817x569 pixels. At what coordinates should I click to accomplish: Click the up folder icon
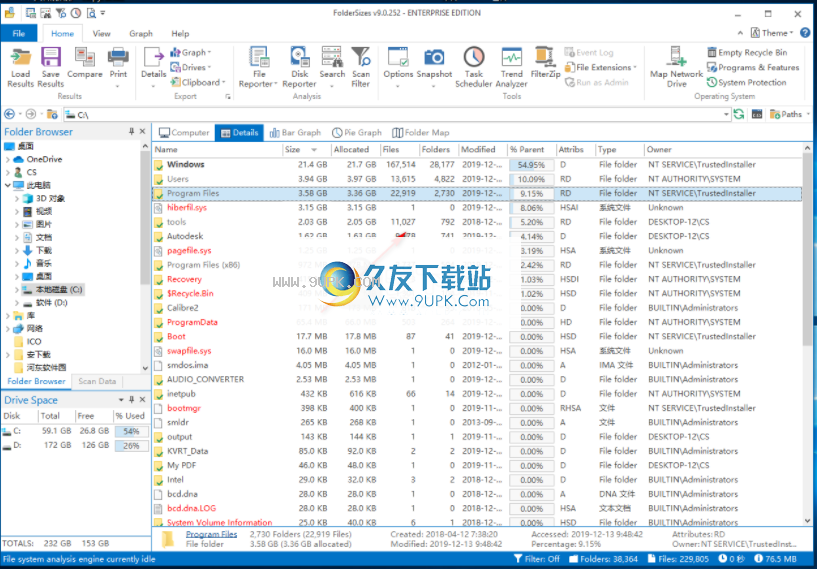coord(52,114)
